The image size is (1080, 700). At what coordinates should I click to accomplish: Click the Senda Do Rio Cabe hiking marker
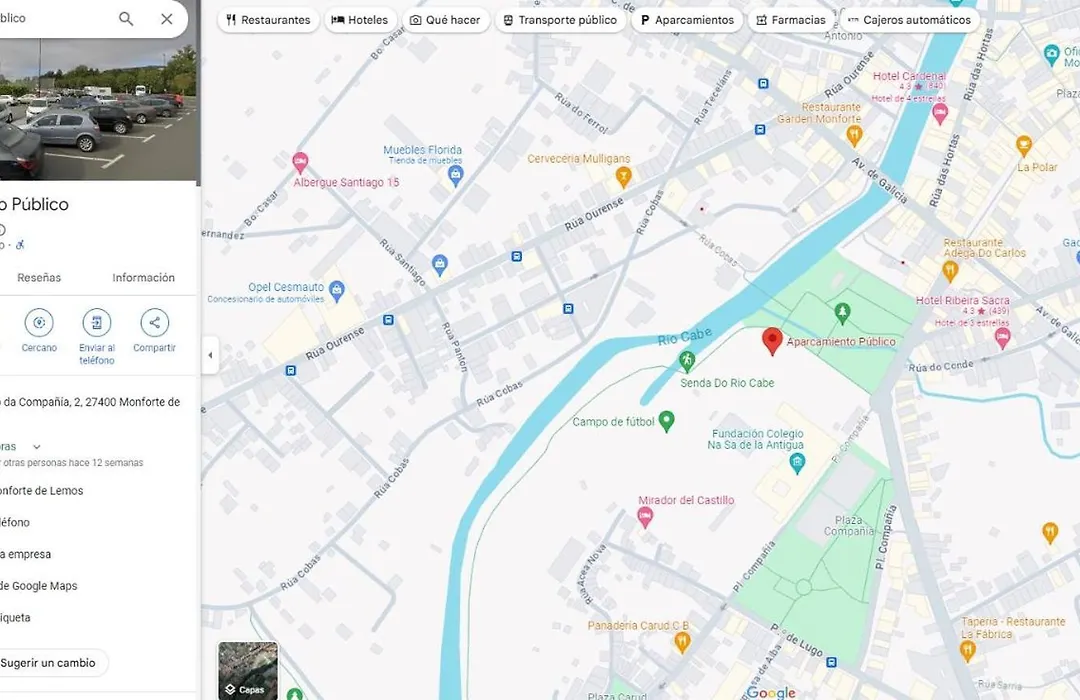coord(687,360)
